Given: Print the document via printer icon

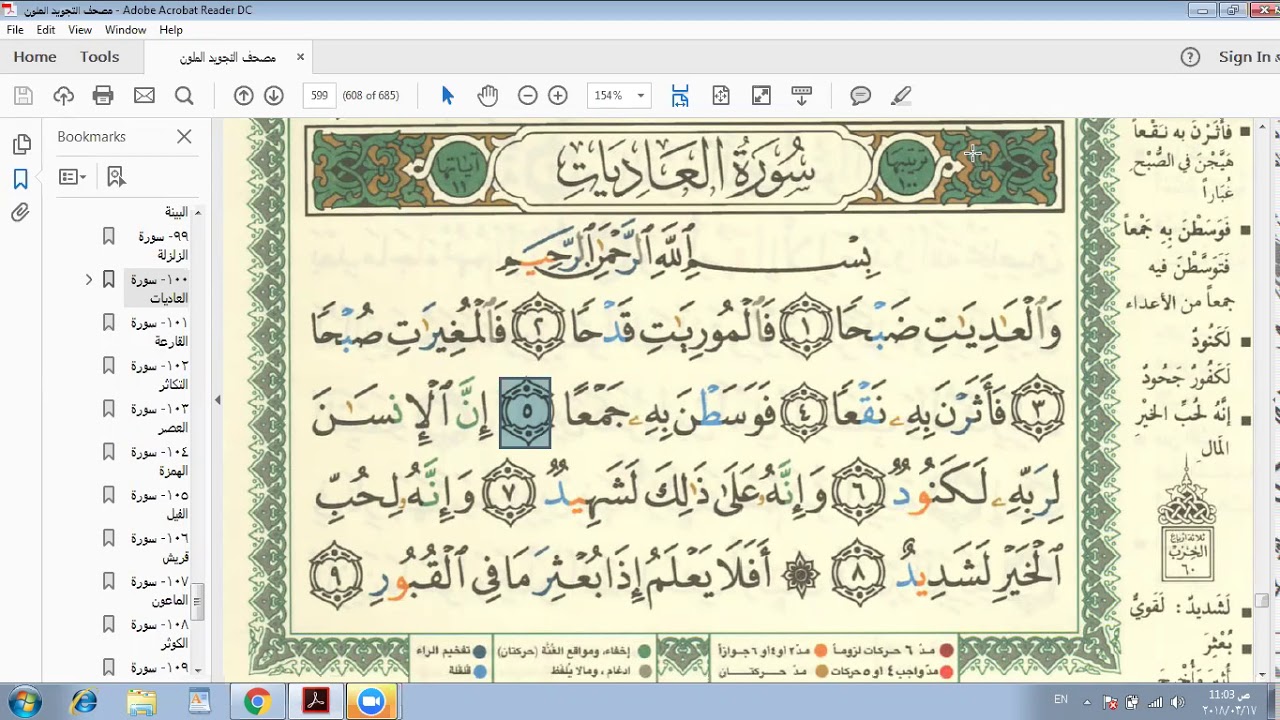Looking at the screenshot, I should [103, 96].
